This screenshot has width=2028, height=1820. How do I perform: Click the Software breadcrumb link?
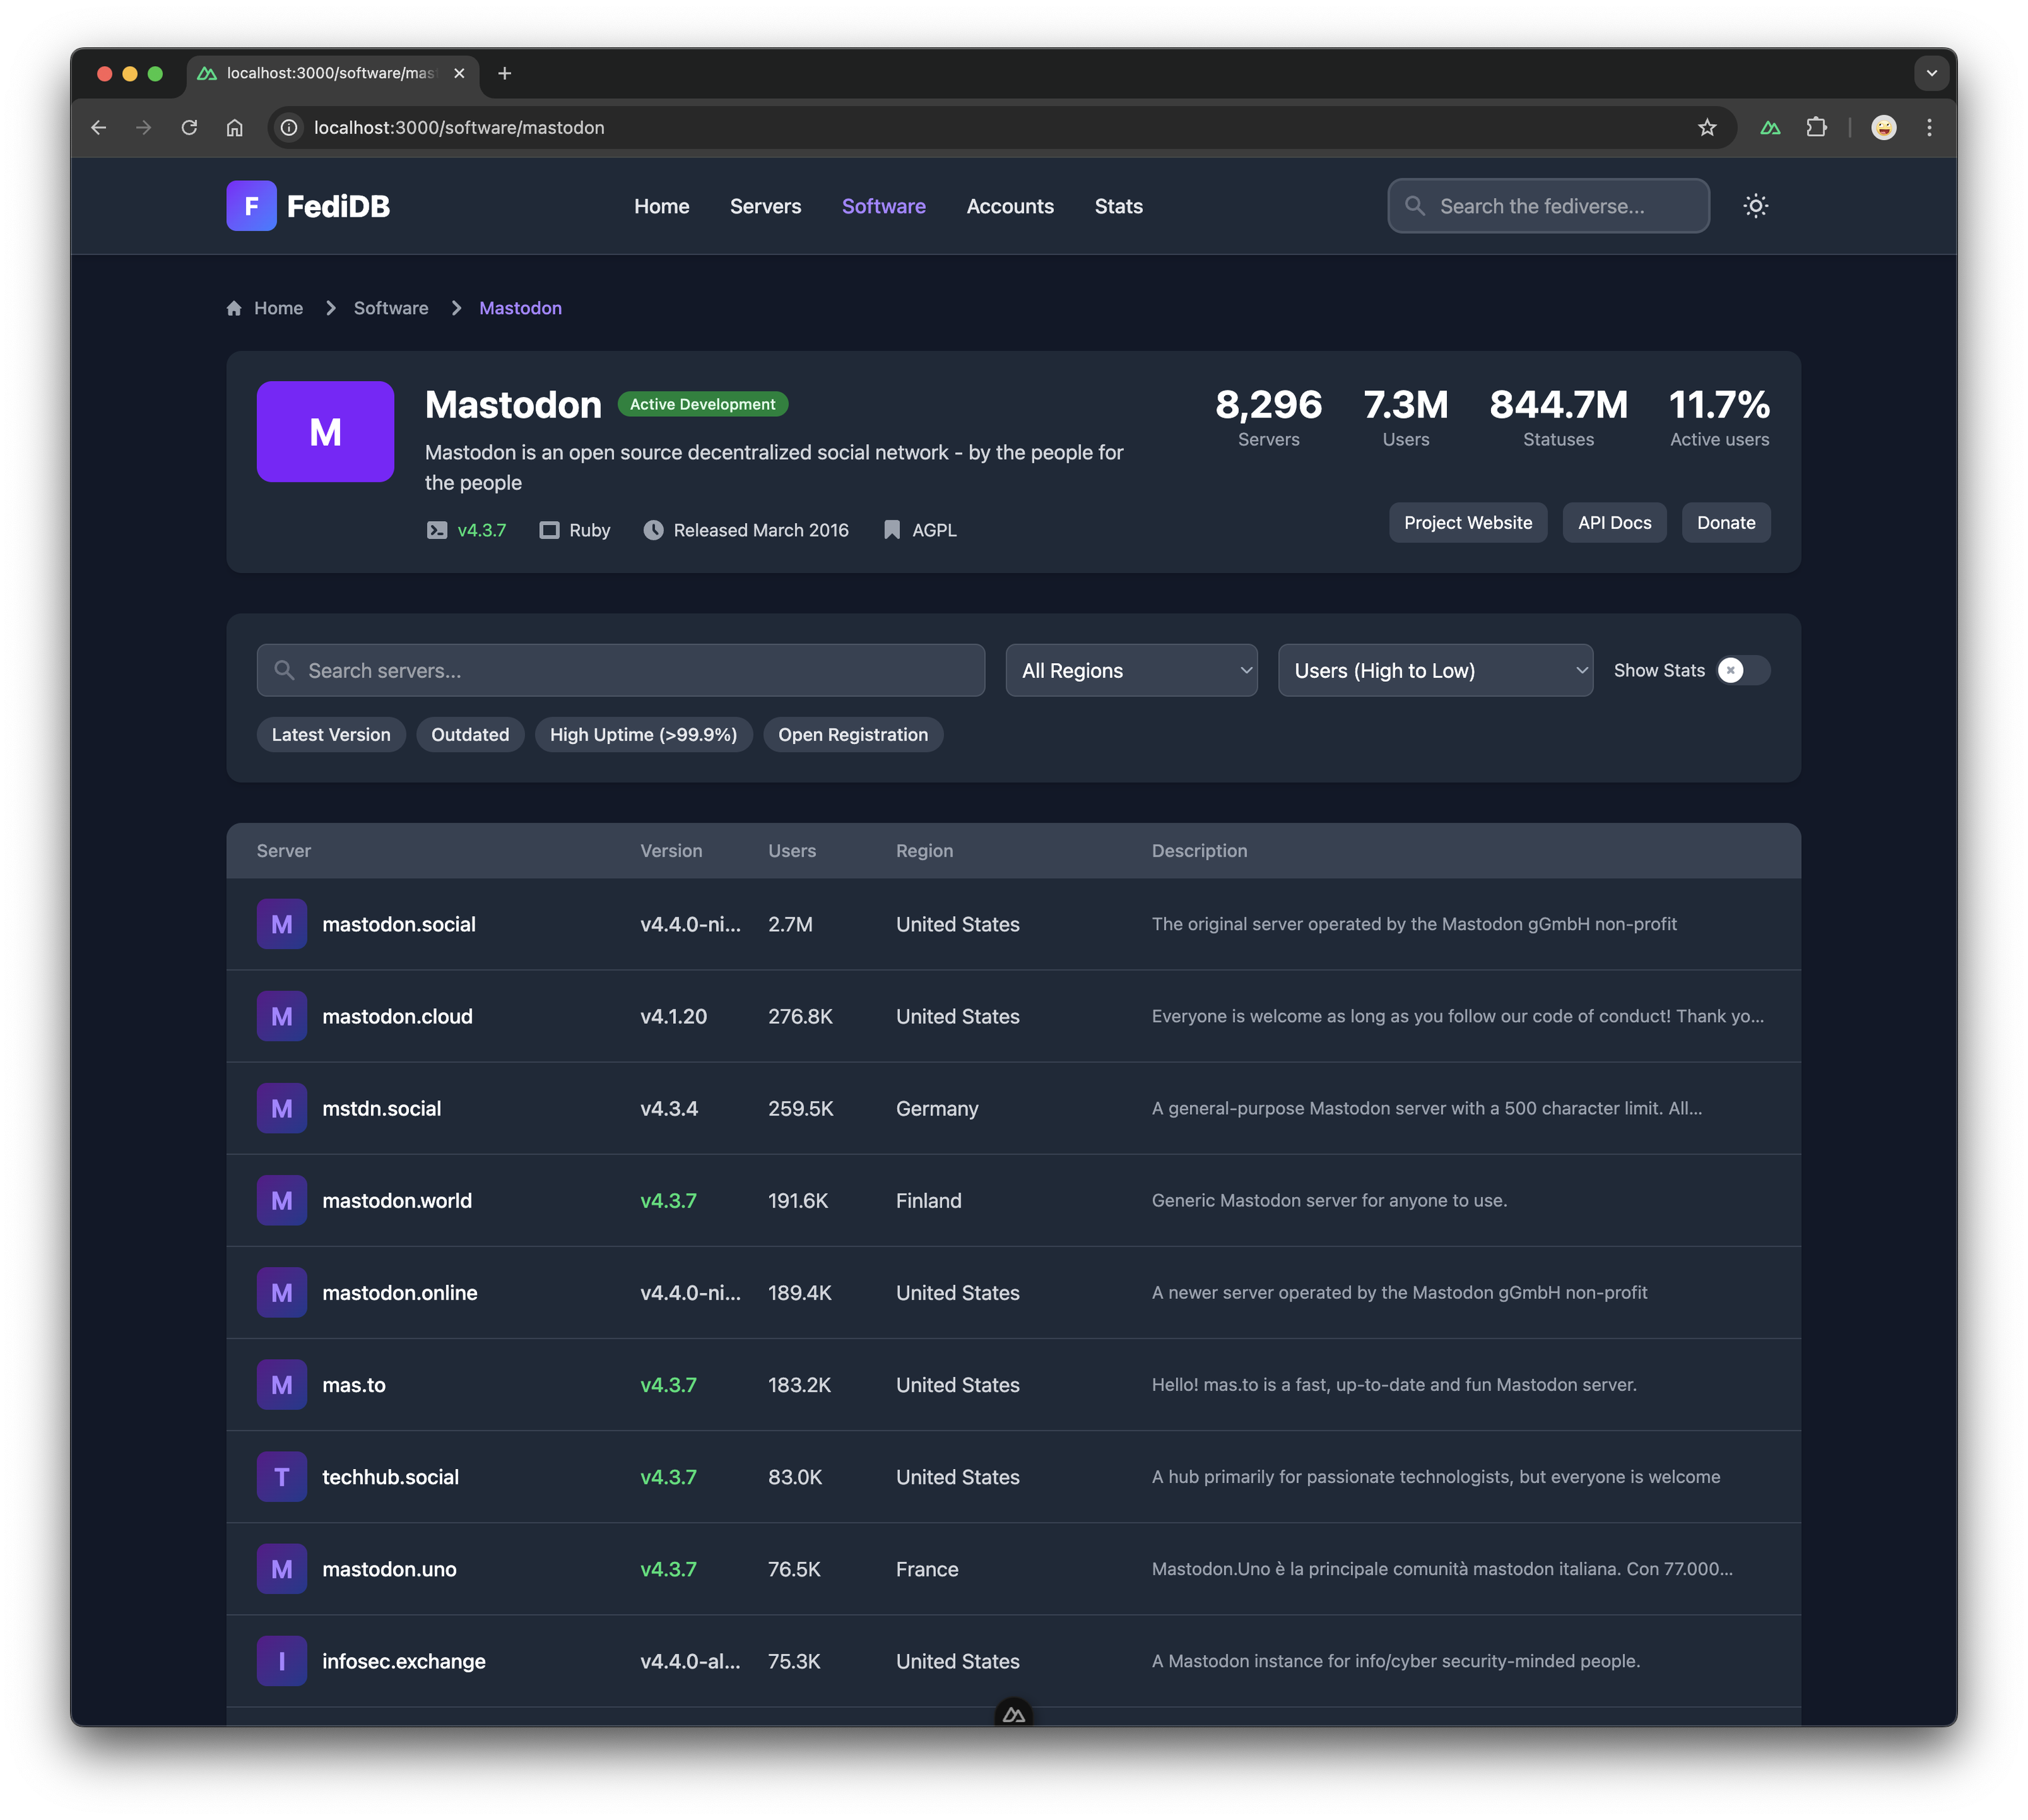click(x=391, y=308)
